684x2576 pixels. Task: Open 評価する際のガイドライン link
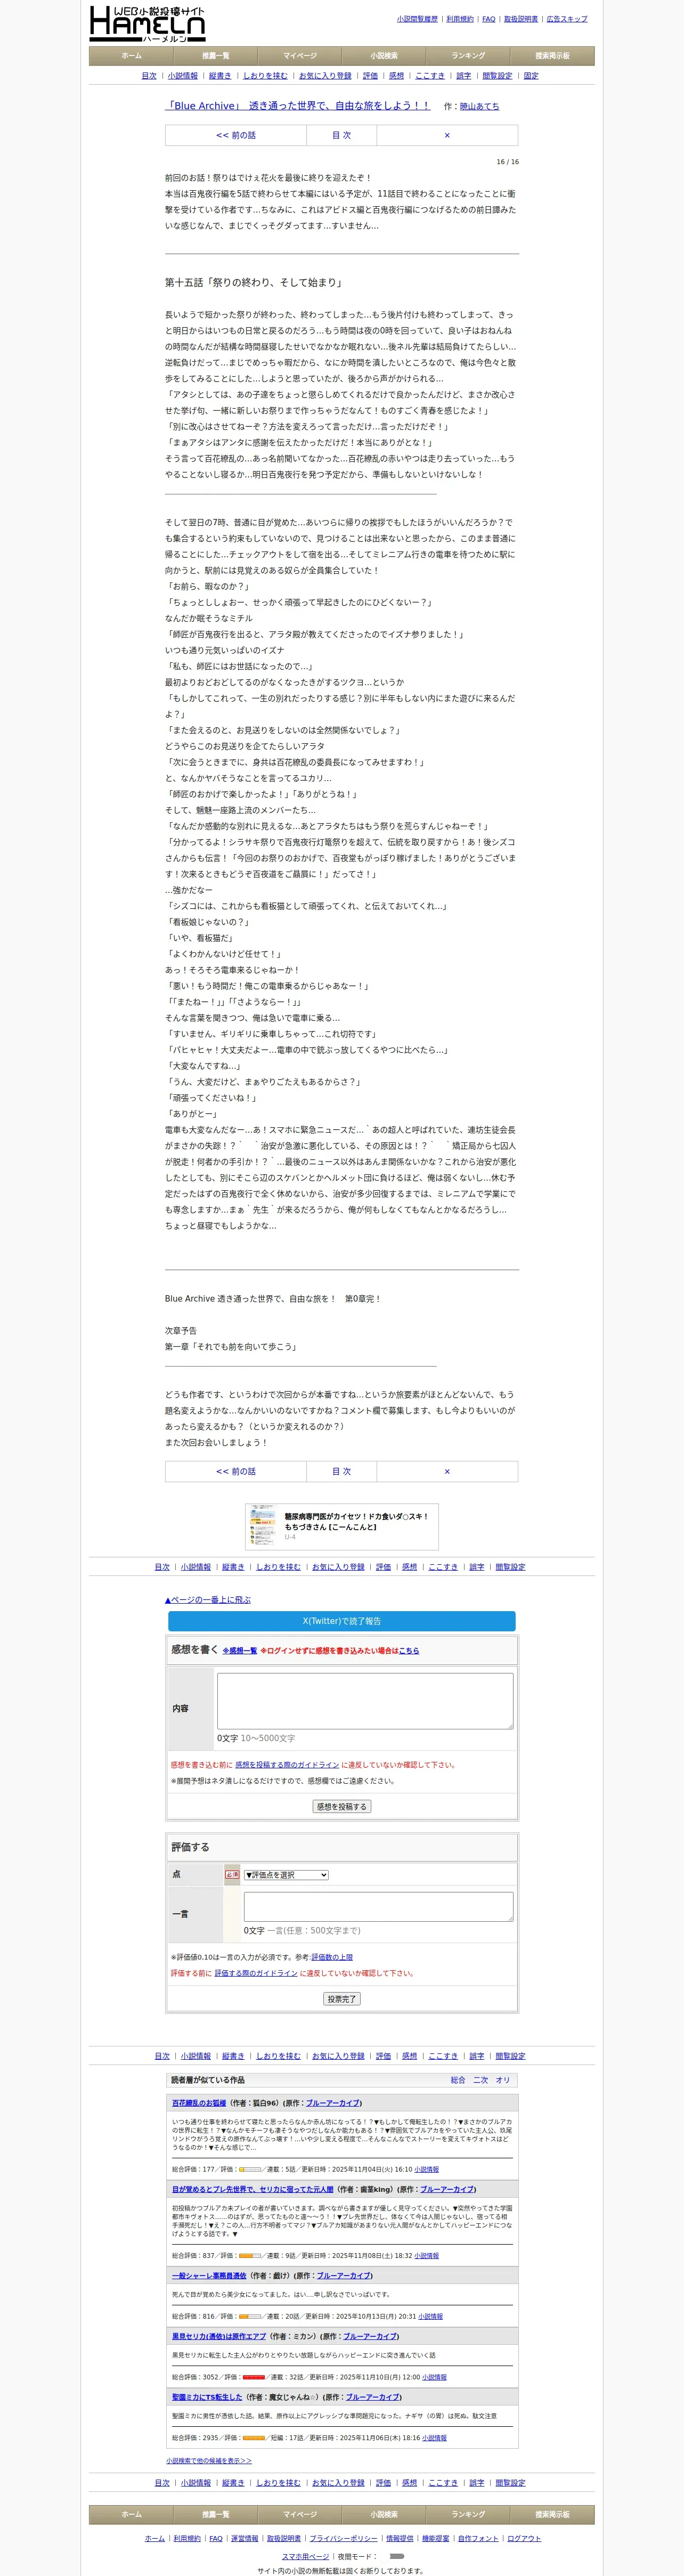[x=256, y=1973]
